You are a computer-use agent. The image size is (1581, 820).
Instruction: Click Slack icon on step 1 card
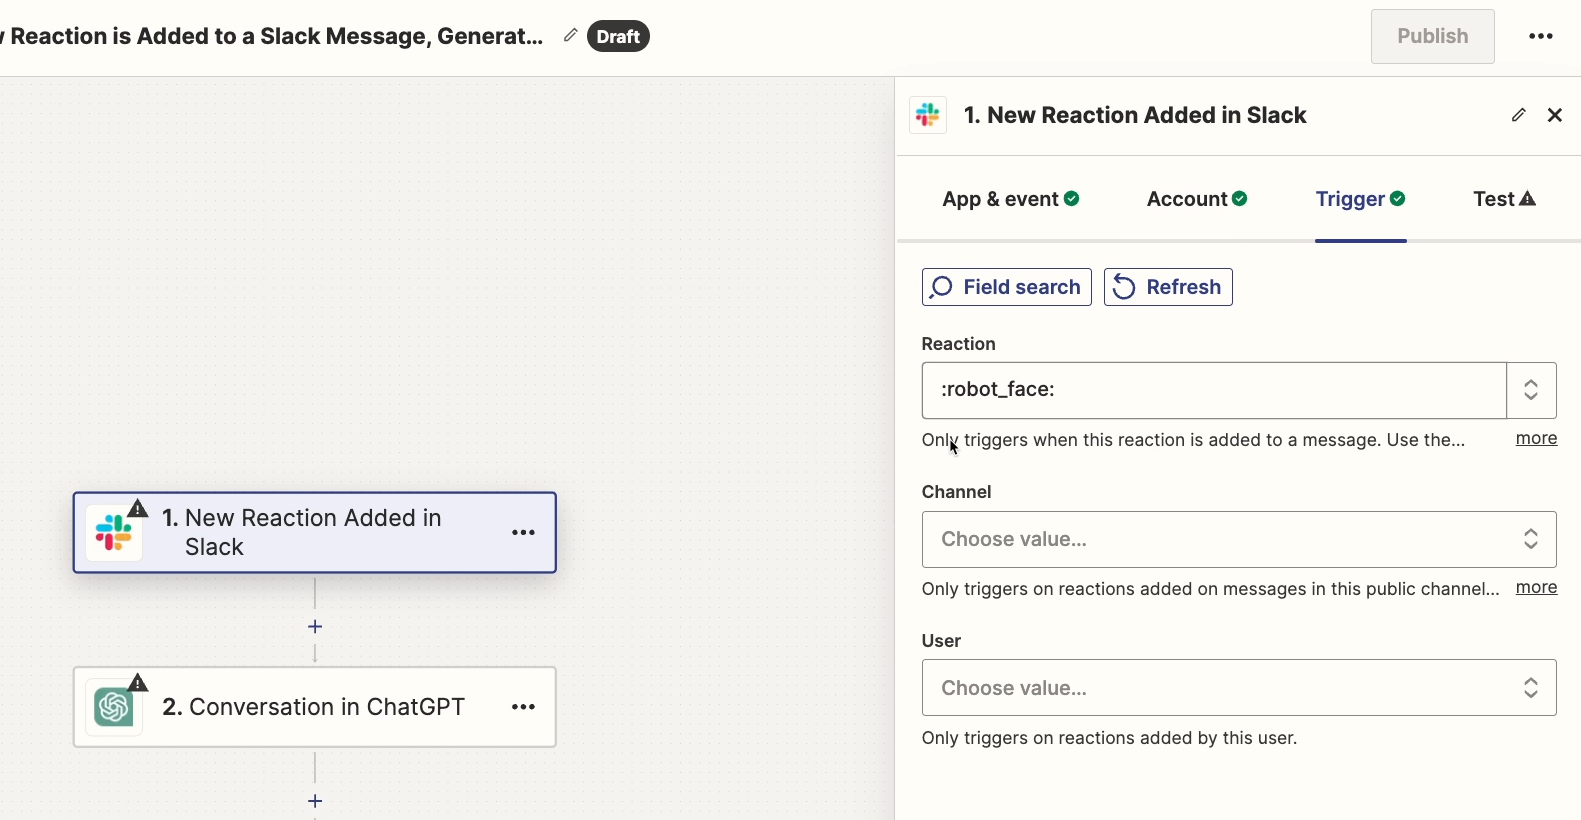point(114,533)
